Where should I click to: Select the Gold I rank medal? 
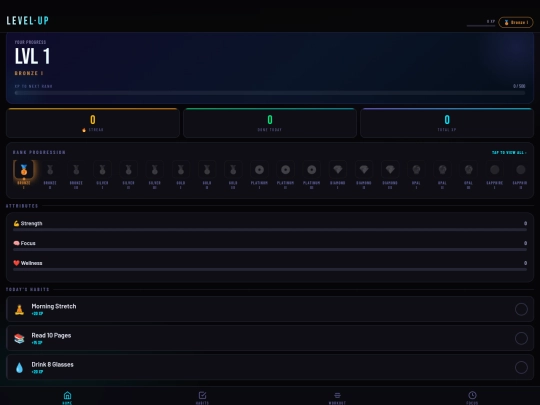[181, 169]
